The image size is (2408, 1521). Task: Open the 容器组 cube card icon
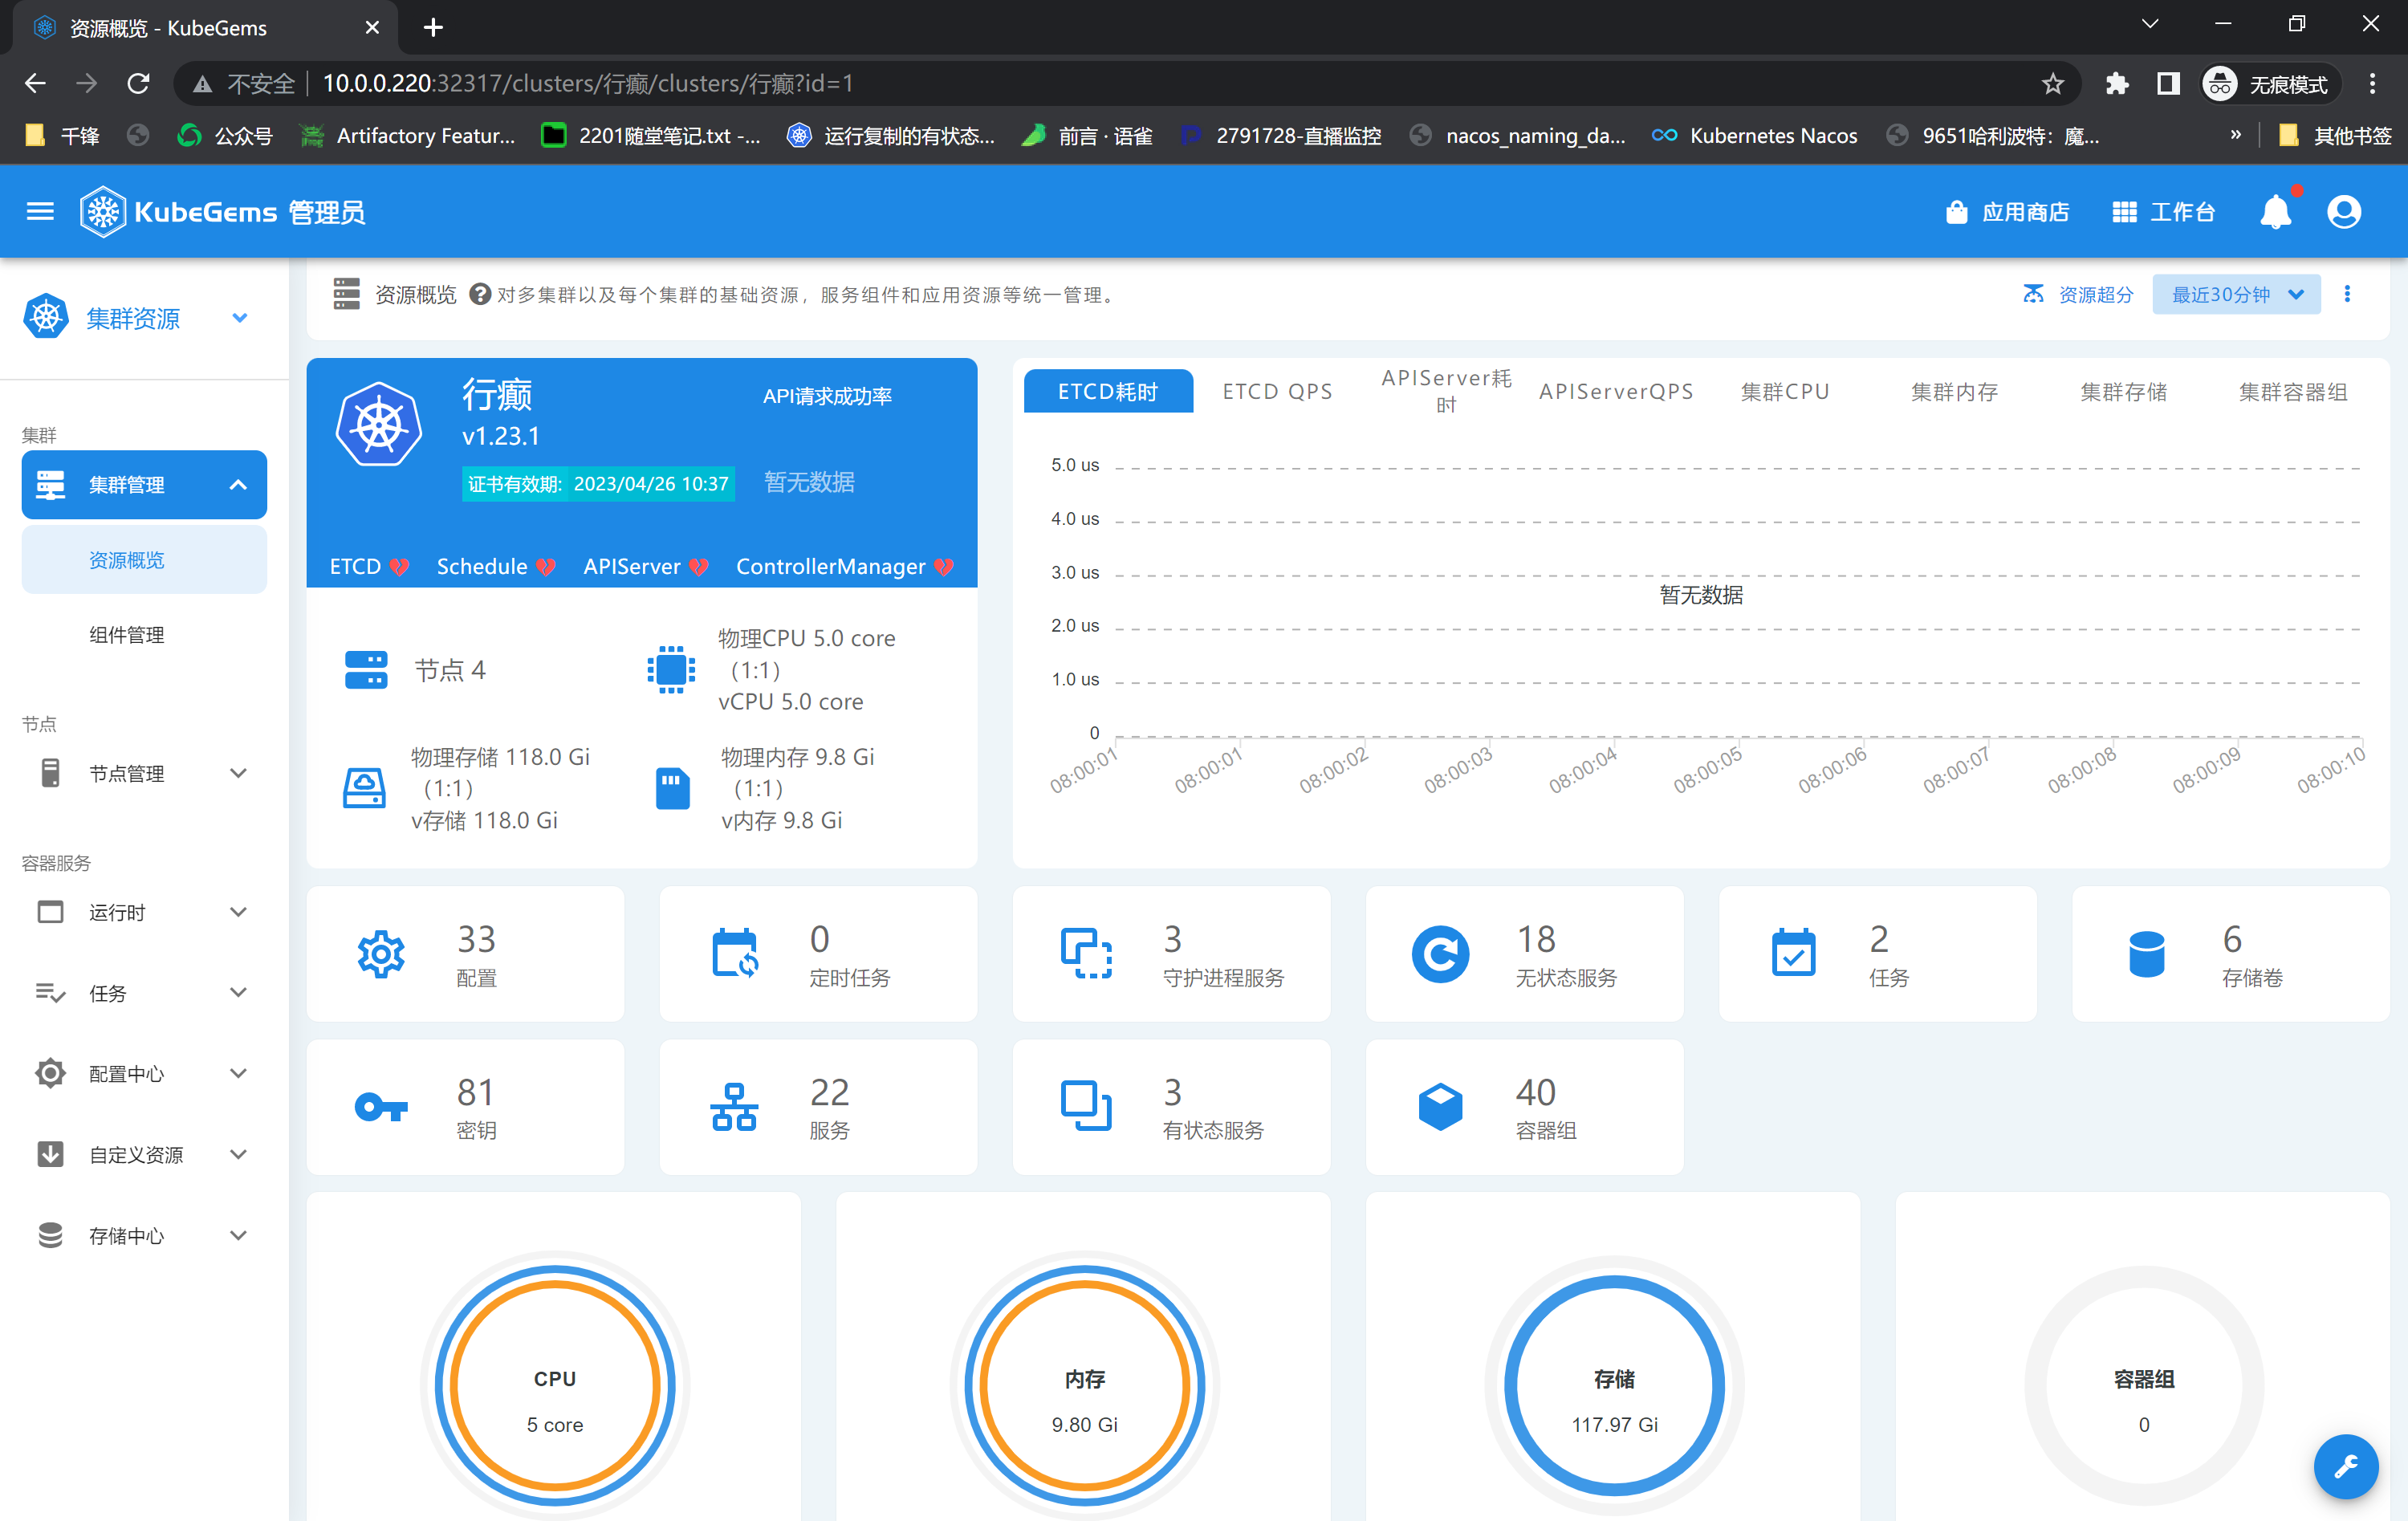pos(1440,1107)
